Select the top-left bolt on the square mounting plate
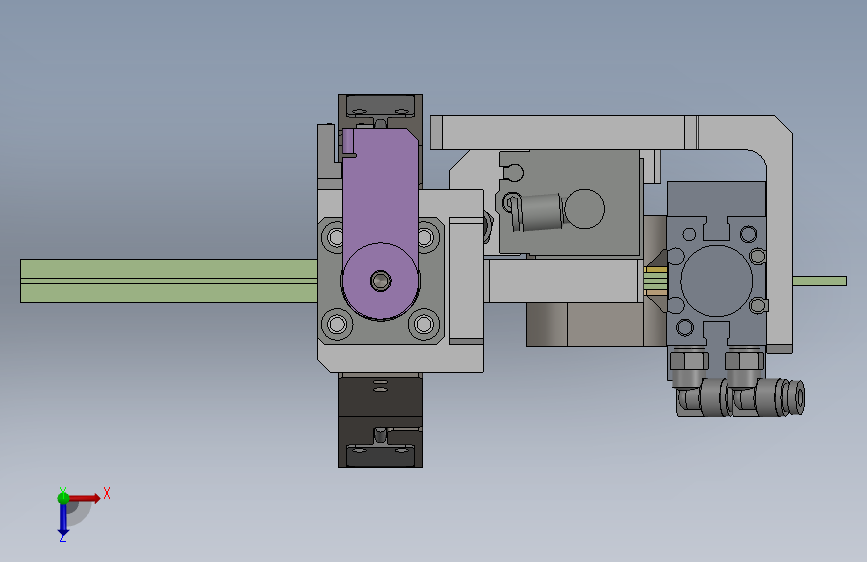 tap(334, 238)
